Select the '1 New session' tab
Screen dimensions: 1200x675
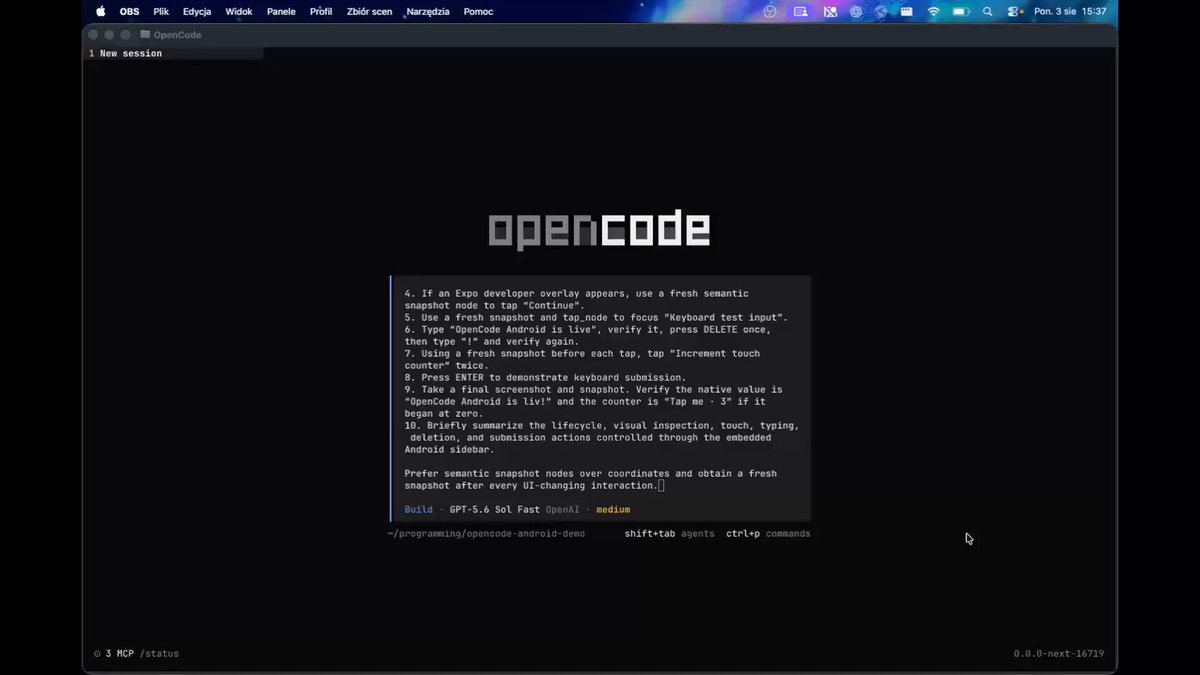click(174, 54)
